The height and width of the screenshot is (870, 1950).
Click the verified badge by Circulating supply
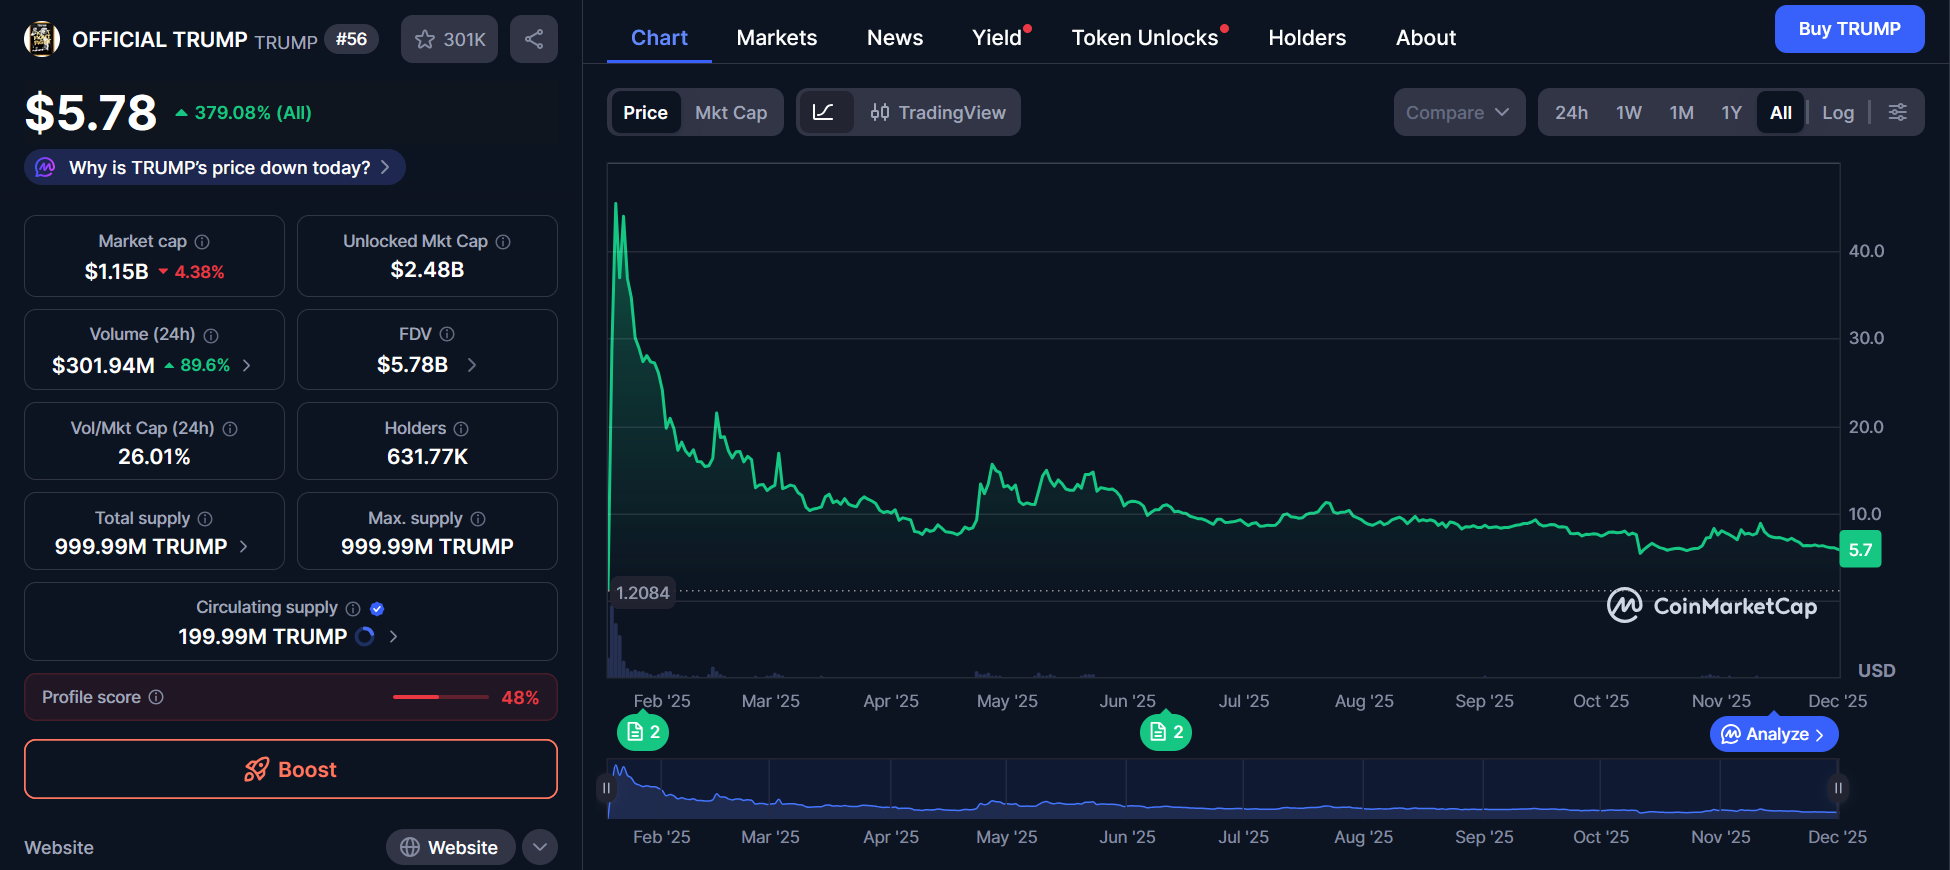[x=377, y=608]
